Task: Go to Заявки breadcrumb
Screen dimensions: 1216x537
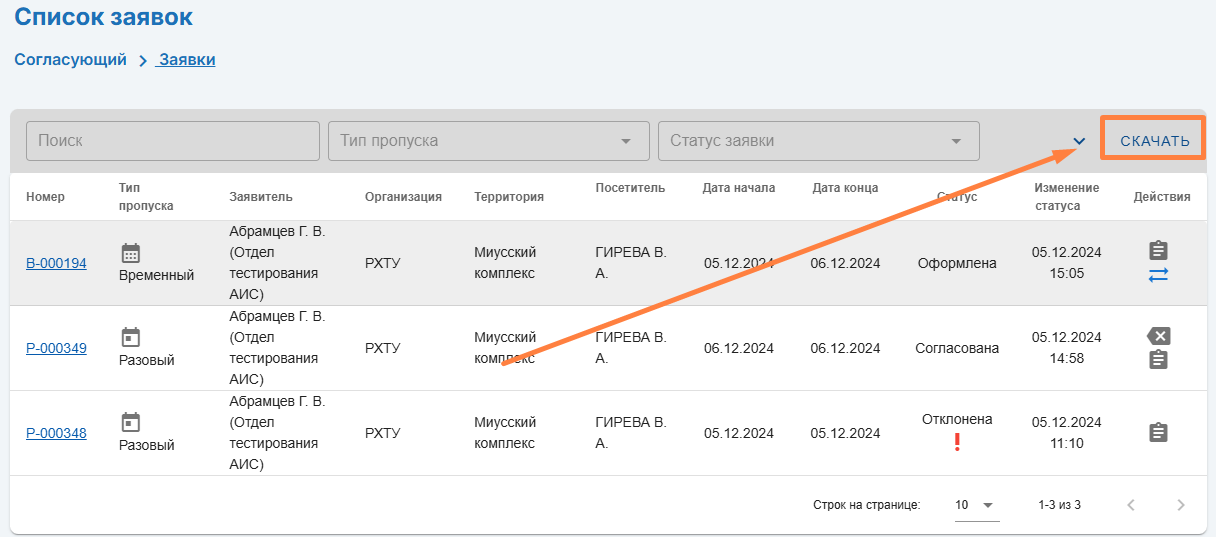Action: coord(187,60)
